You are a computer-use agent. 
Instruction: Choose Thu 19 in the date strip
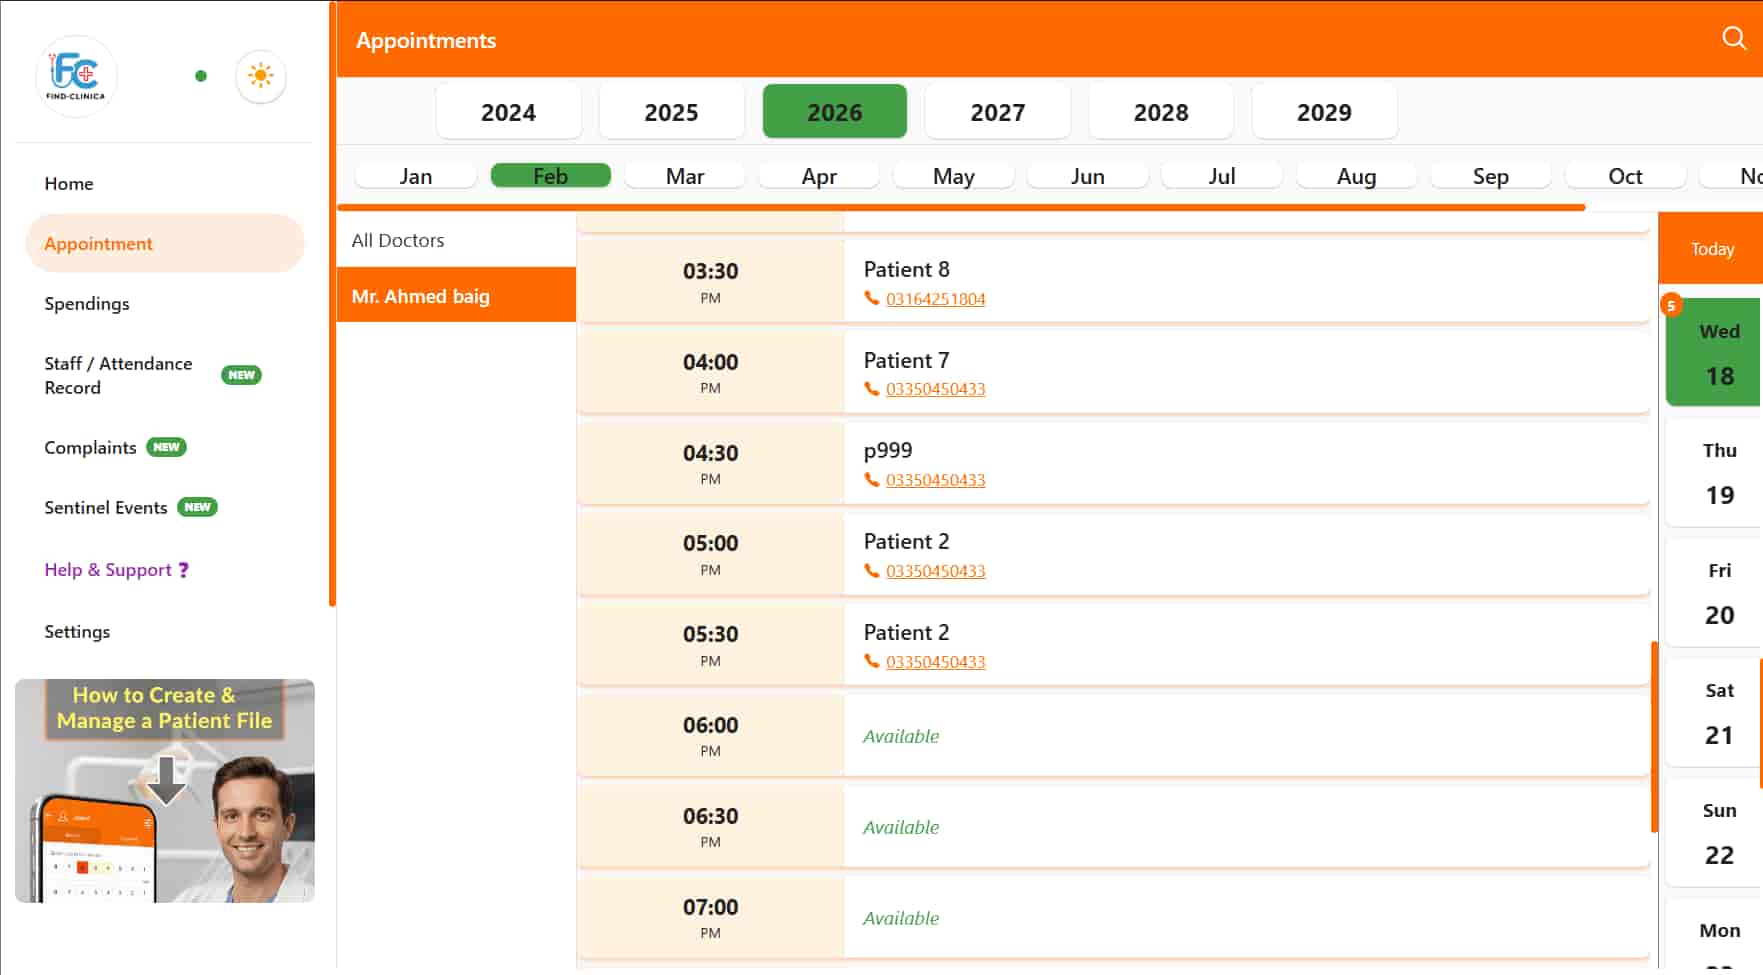pyautogui.click(x=1718, y=473)
